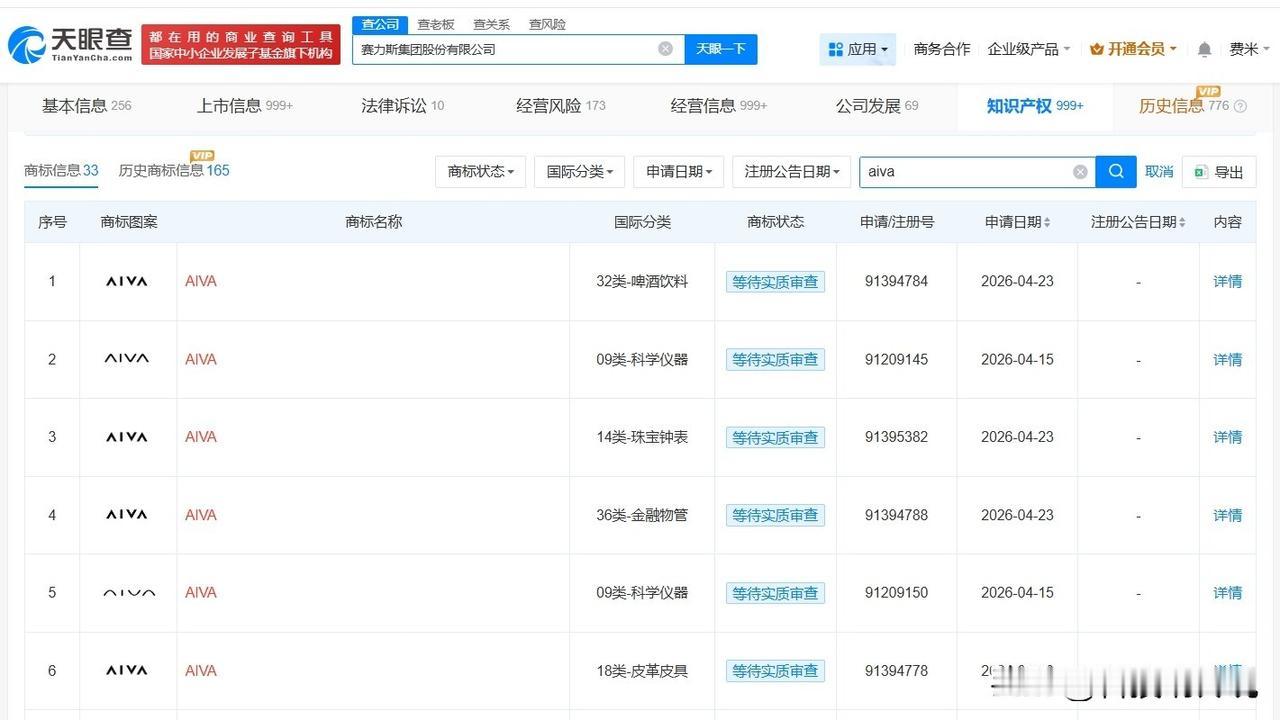The image size is (1280, 720).
Task: Open the AIVA trademark image in row 1
Action: click(127, 281)
